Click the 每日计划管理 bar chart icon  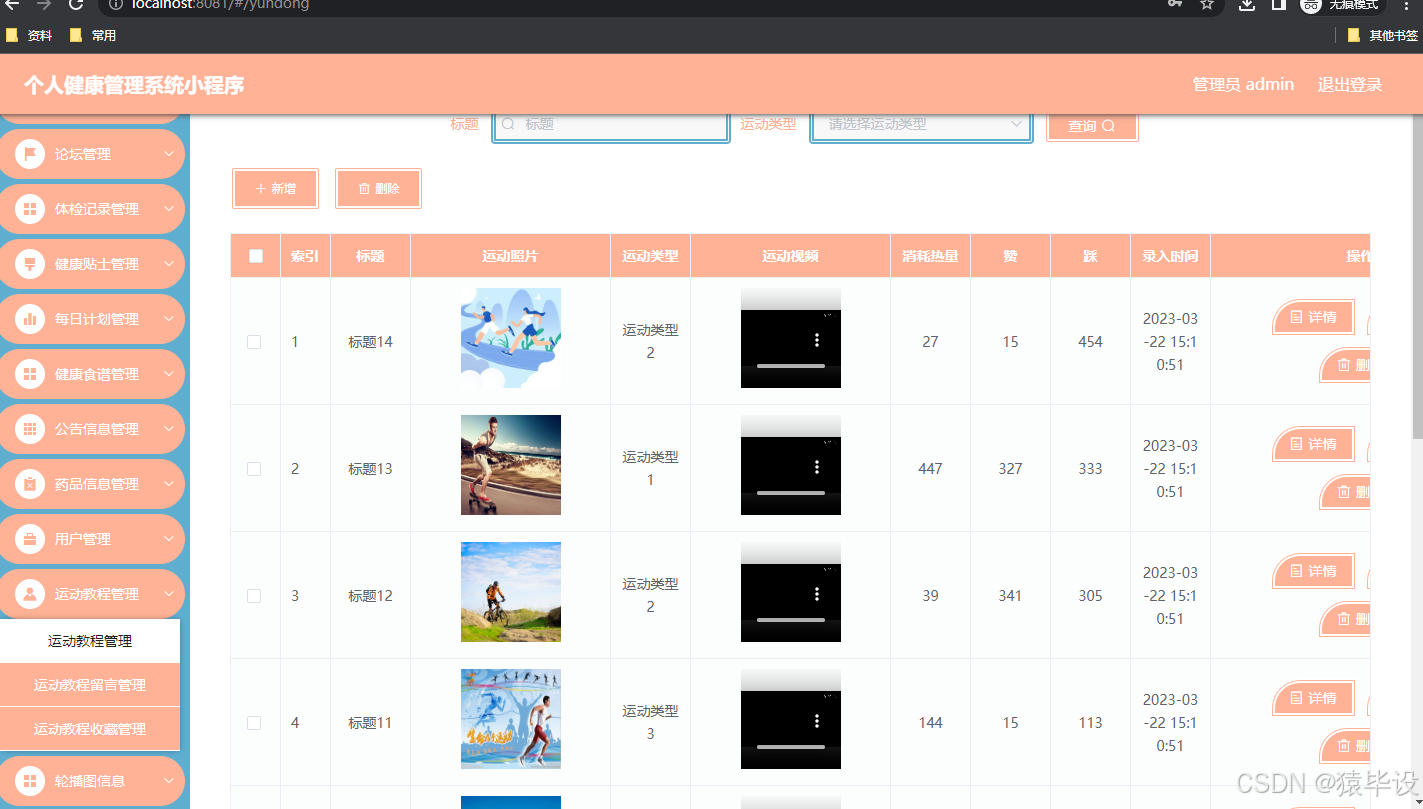30,319
